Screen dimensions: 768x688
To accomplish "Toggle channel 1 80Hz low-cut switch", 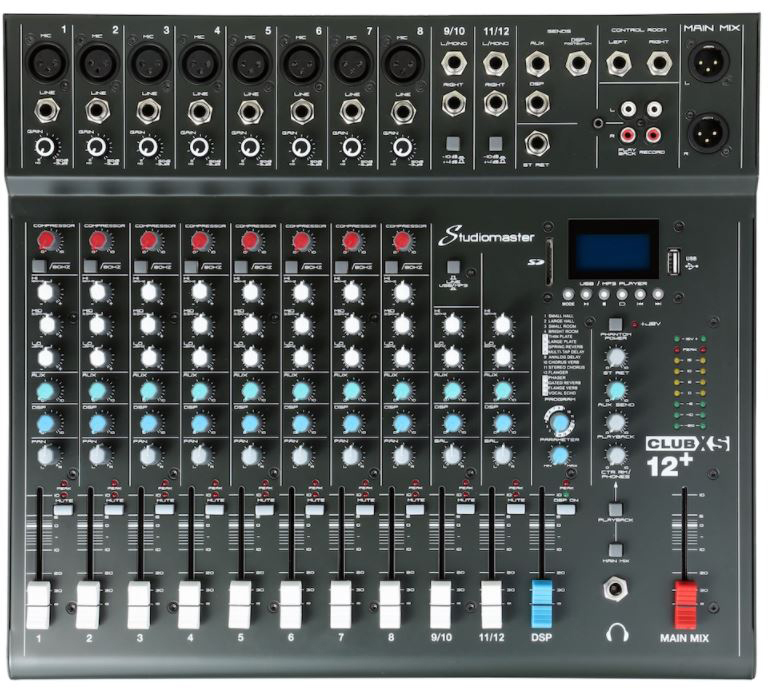I will pos(39,266).
